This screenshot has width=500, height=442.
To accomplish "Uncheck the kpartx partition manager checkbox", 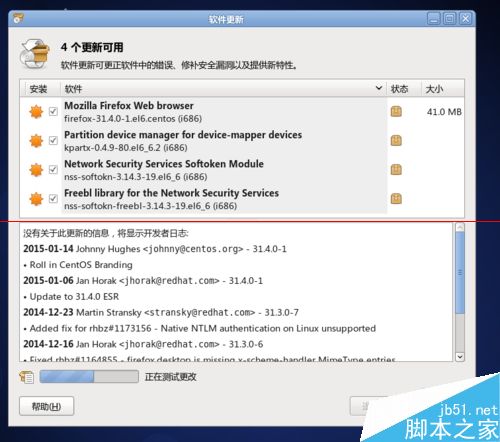I will [53, 140].
